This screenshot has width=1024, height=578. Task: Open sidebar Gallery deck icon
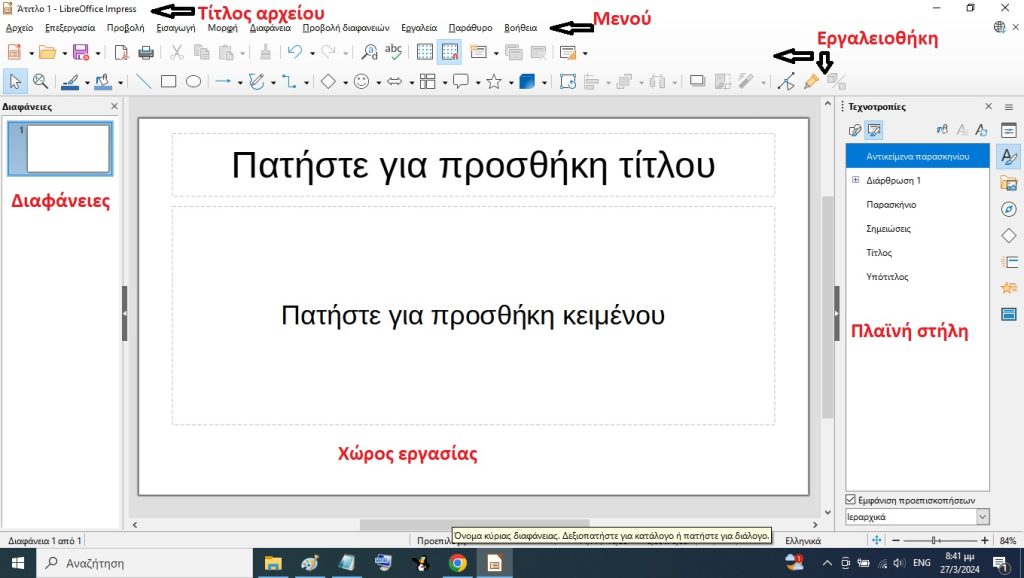coord(1009,183)
